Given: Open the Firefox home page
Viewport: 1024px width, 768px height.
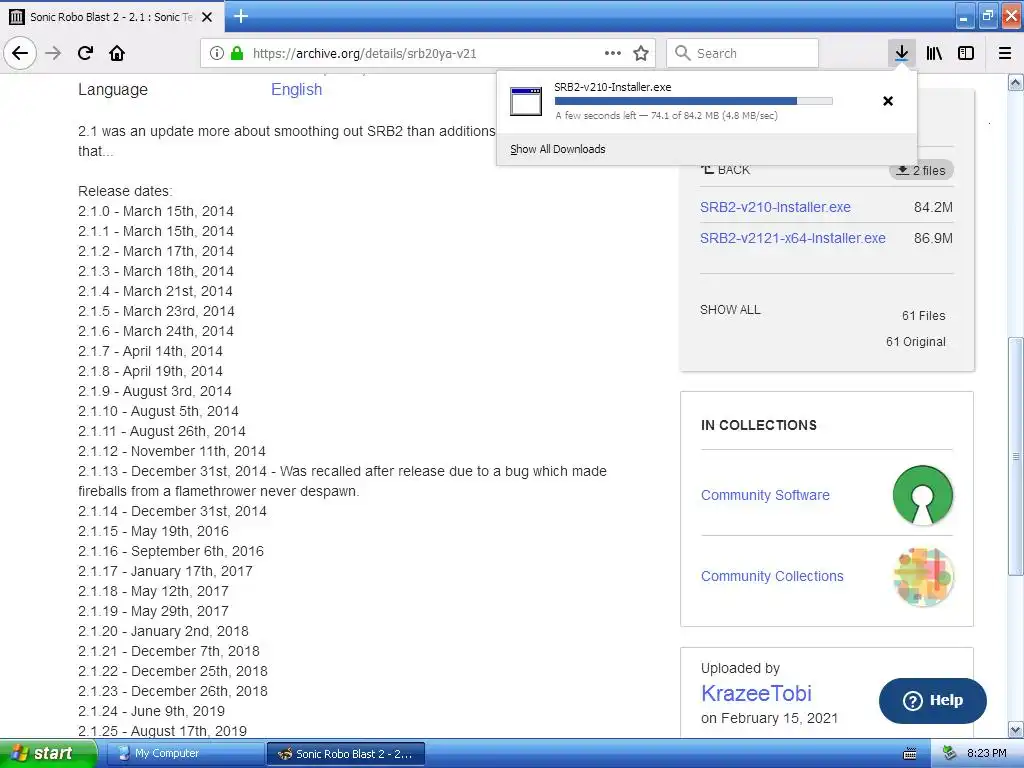Looking at the screenshot, I should [x=117, y=53].
